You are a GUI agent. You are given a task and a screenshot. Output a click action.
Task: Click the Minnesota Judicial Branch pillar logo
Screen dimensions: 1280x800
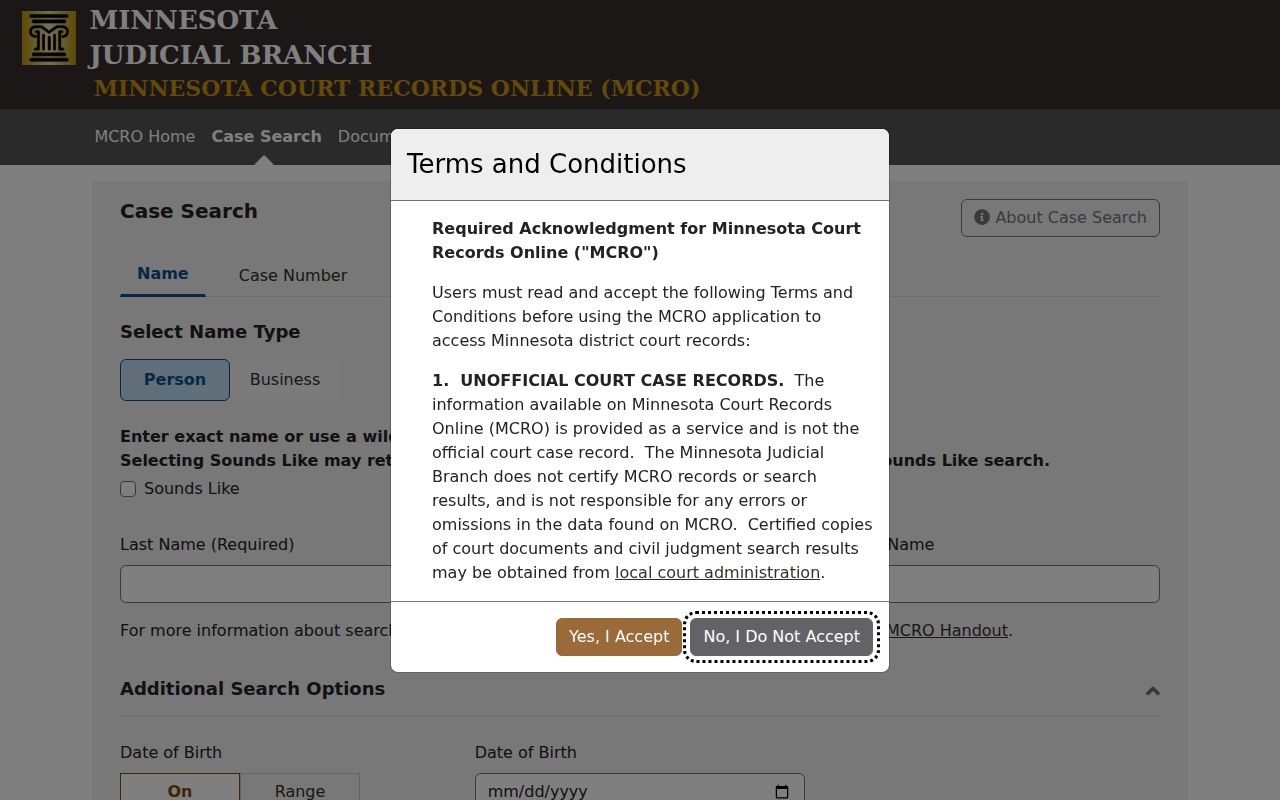[49, 38]
